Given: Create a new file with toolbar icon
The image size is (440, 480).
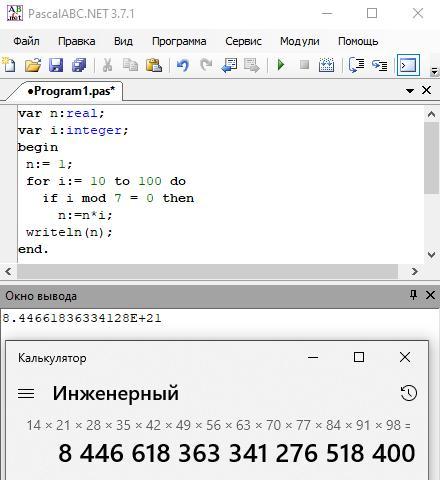Looking at the screenshot, I should point(9,65).
